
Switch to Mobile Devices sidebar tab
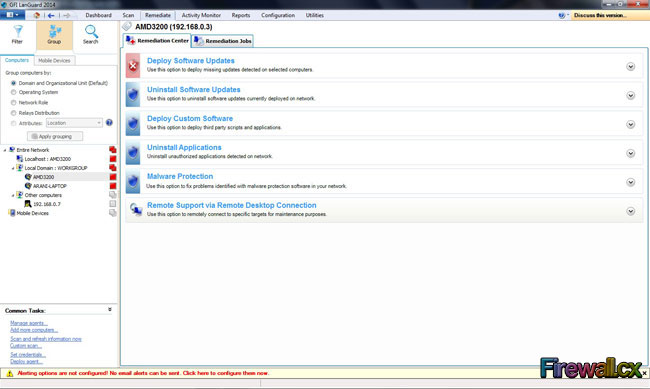click(54, 61)
